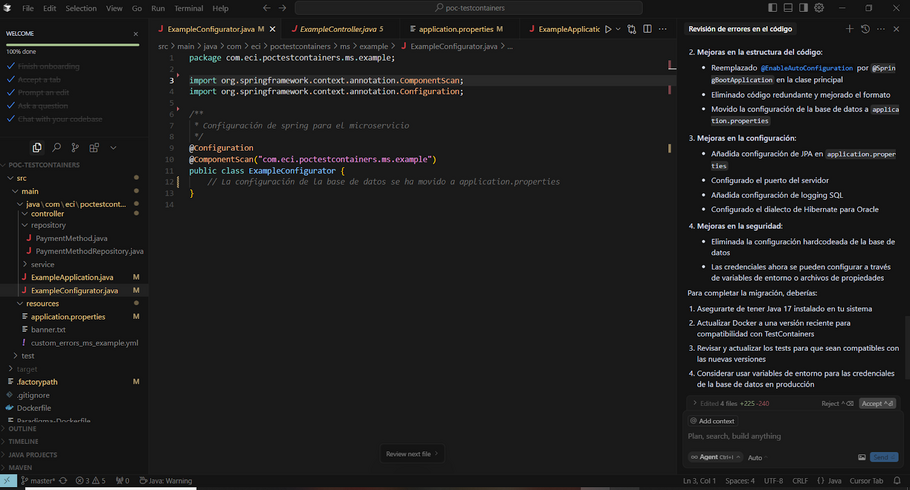Accept the proposed changes
The height and width of the screenshot is (490, 910).
pyautogui.click(x=877, y=403)
